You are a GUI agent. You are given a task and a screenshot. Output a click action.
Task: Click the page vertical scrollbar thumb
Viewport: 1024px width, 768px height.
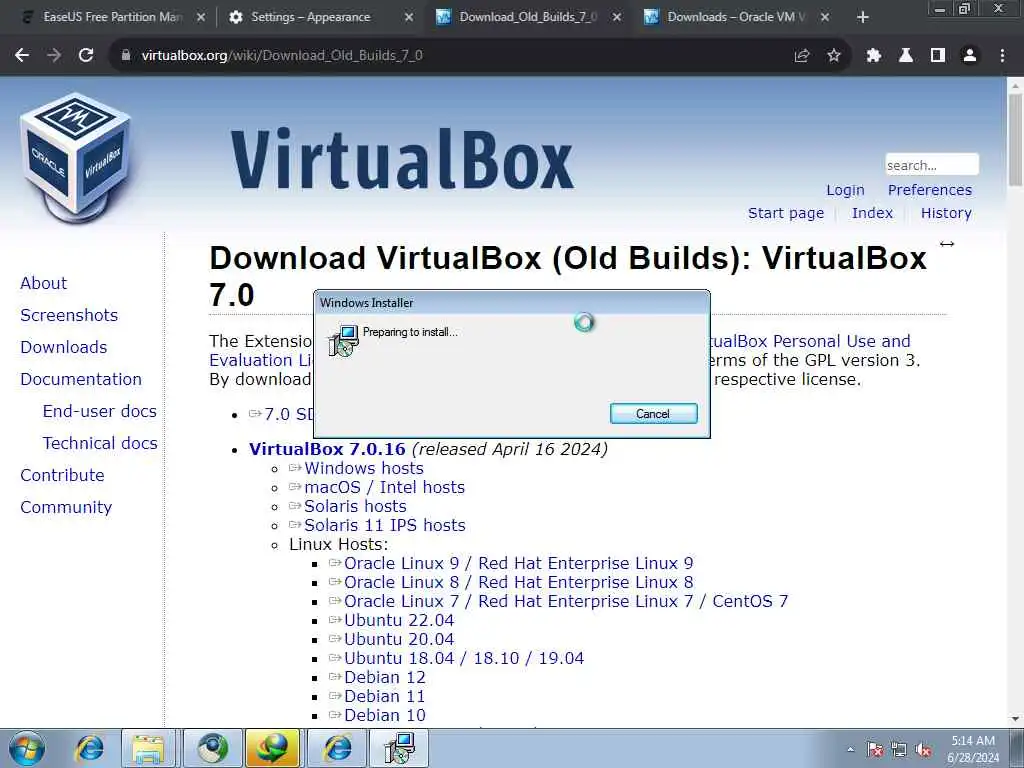pyautogui.click(x=1015, y=138)
